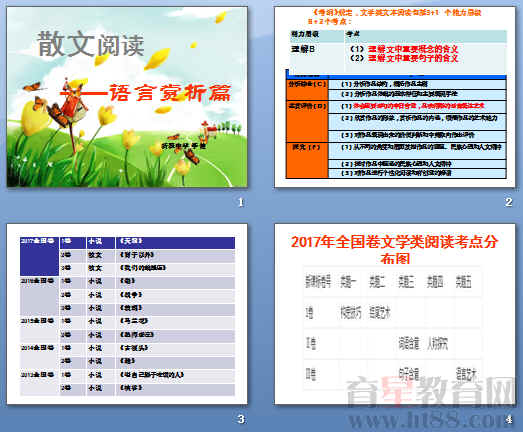
Task: Click the gray 散文阅读 title text
Action: [90, 44]
